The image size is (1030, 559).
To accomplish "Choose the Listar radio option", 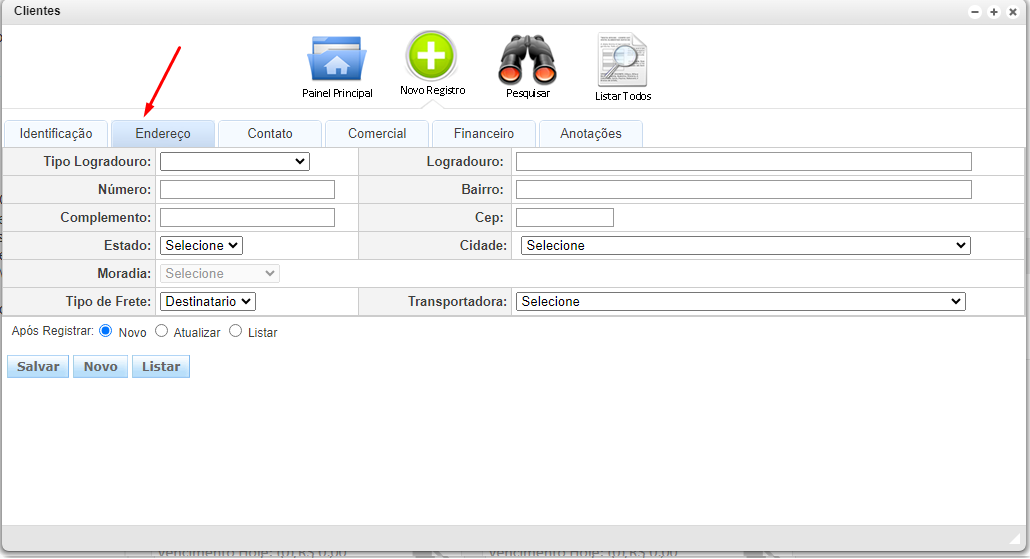I will pyautogui.click(x=236, y=331).
